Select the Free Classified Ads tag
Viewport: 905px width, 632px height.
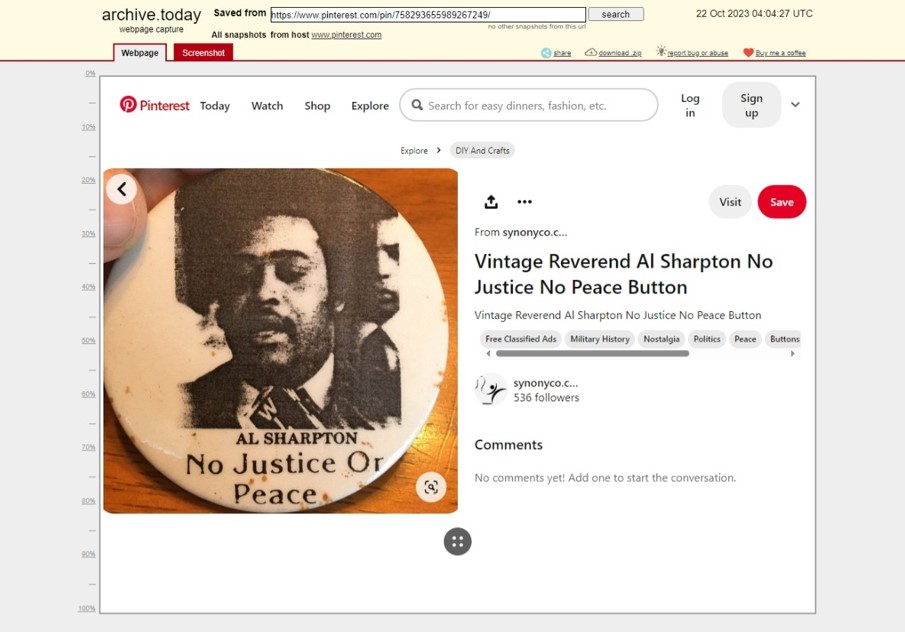521,339
